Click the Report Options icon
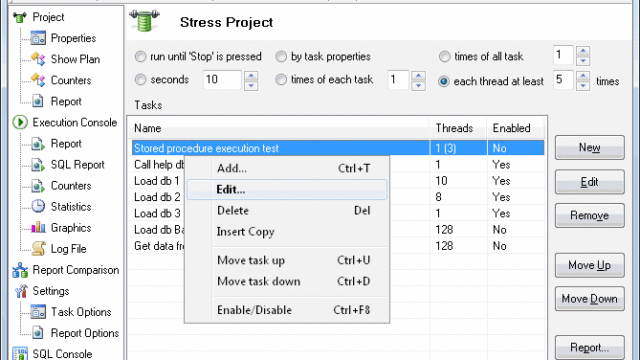Screen dimensions: 640x360 (x=38, y=333)
